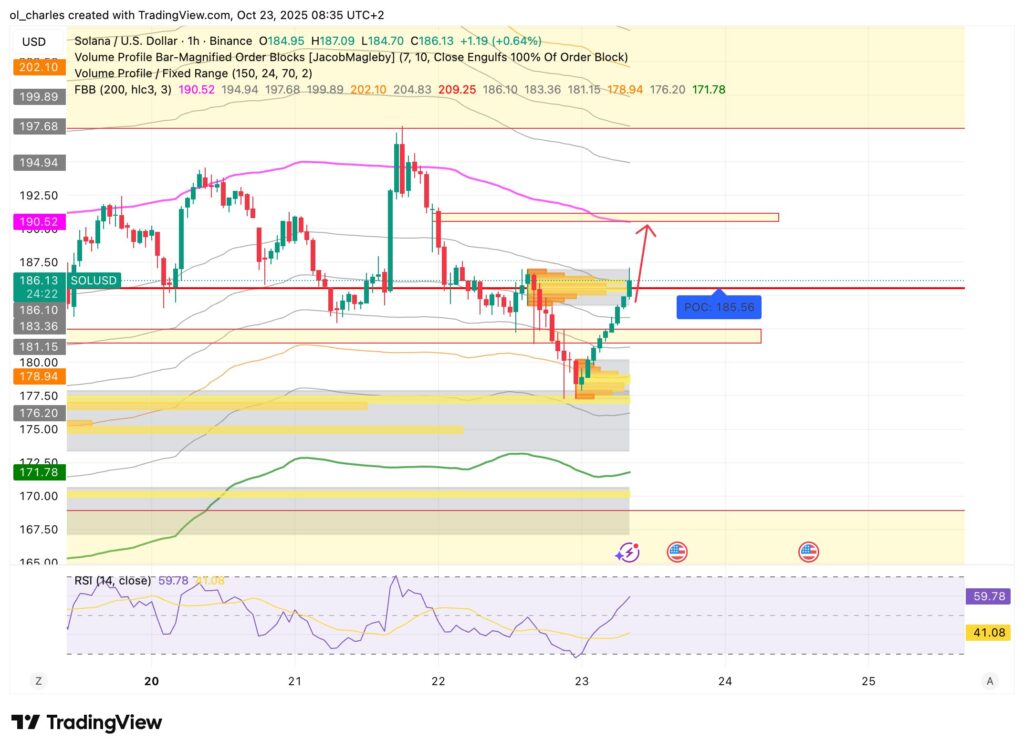Click the magenta 190.52 price axis label
The width and height of the screenshot is (1024, 751).
click(x=38, y=221)
